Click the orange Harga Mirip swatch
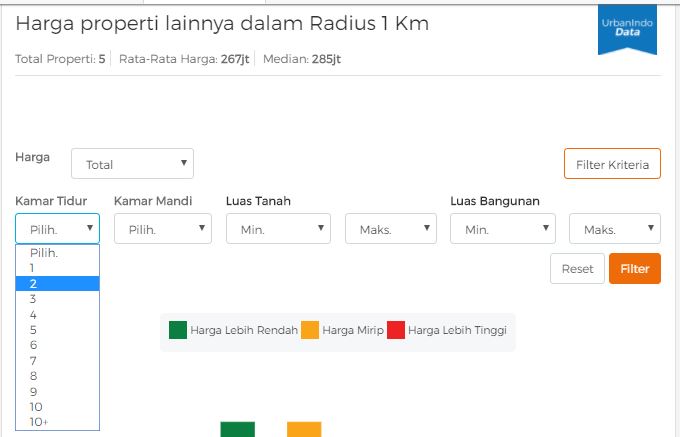 [310, 330]
